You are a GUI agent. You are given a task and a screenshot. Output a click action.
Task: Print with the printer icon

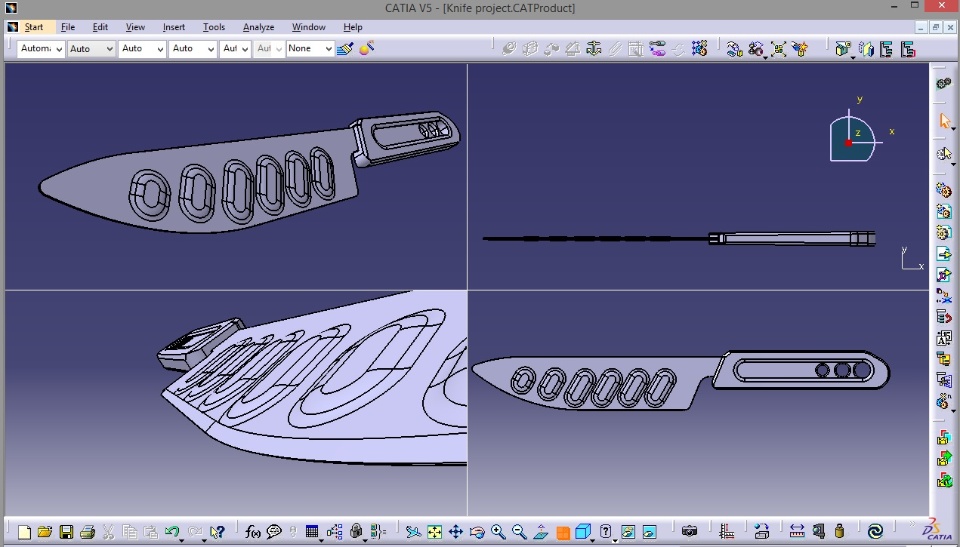pos(88,532)
